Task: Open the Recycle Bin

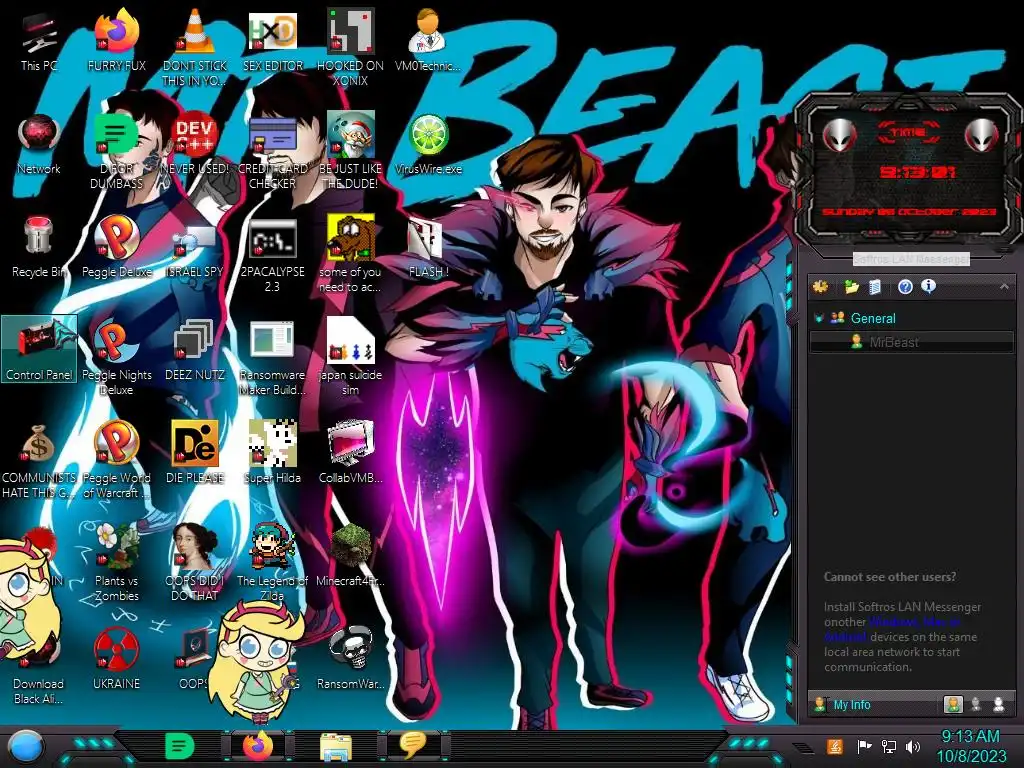Action: (x=39, y=248)
